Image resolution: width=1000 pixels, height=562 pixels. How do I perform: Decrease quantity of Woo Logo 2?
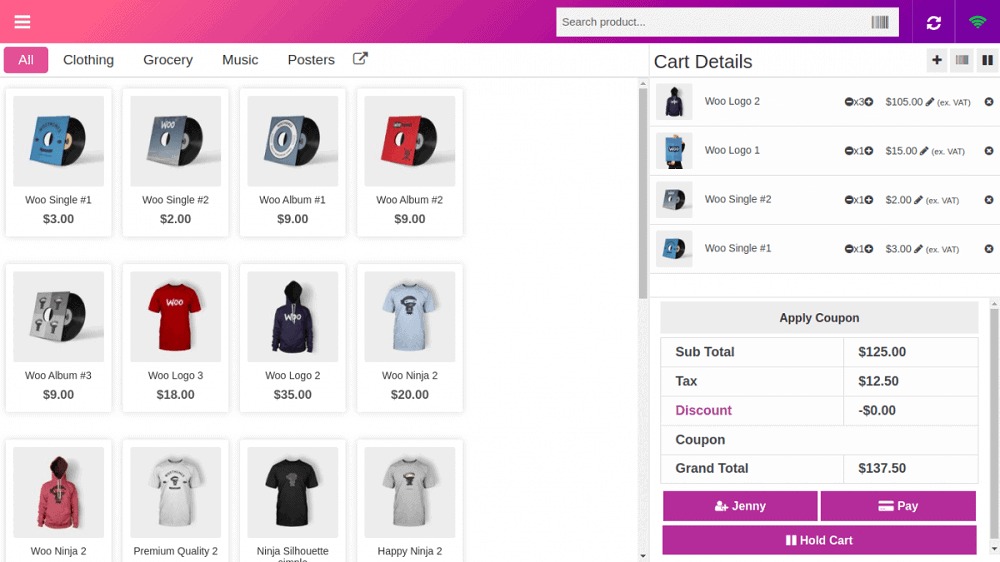(x=849, y=102)
